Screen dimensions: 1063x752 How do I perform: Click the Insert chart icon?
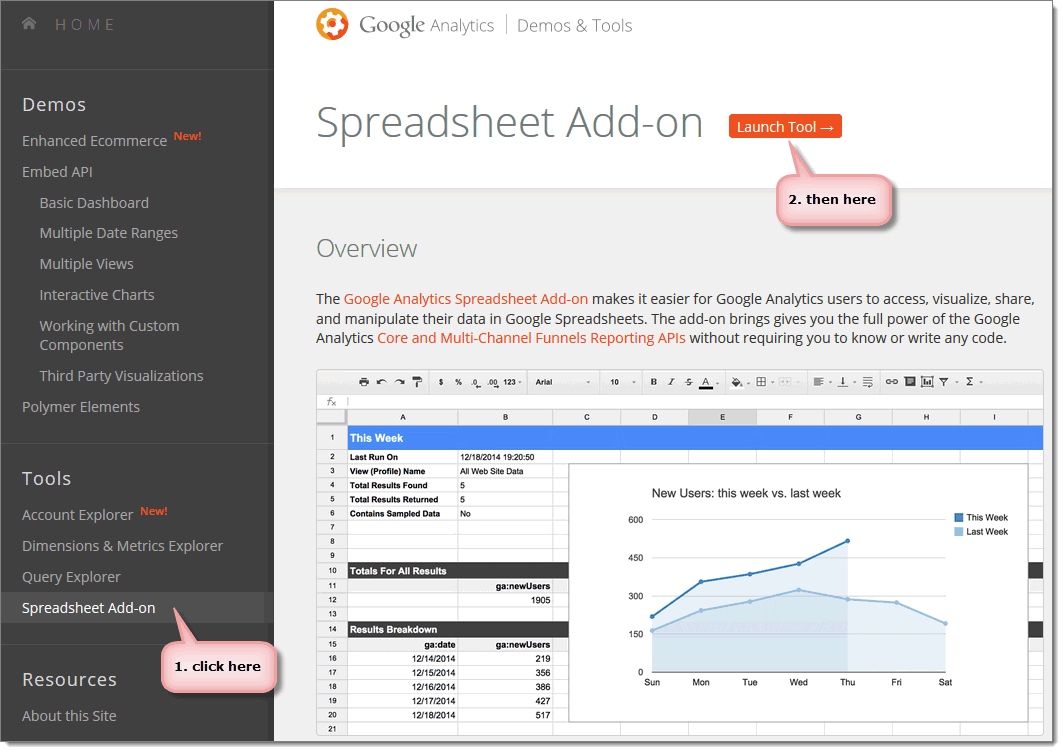pyautogui.click(x=927, y=382)
